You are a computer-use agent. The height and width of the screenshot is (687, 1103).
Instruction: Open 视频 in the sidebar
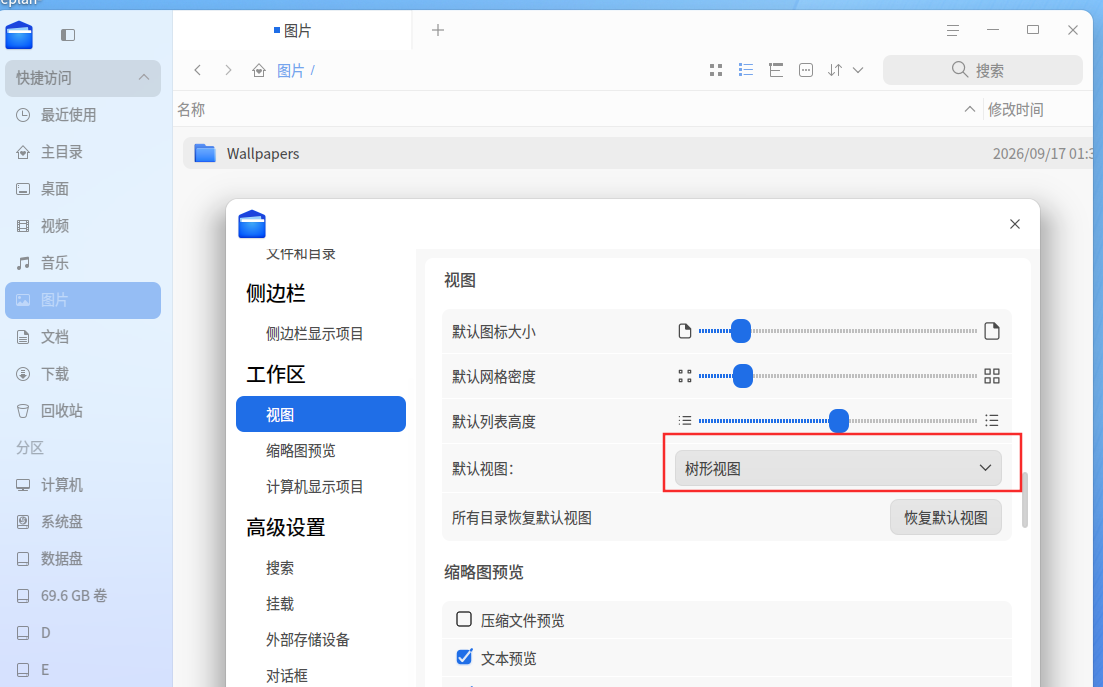[83, 226]
